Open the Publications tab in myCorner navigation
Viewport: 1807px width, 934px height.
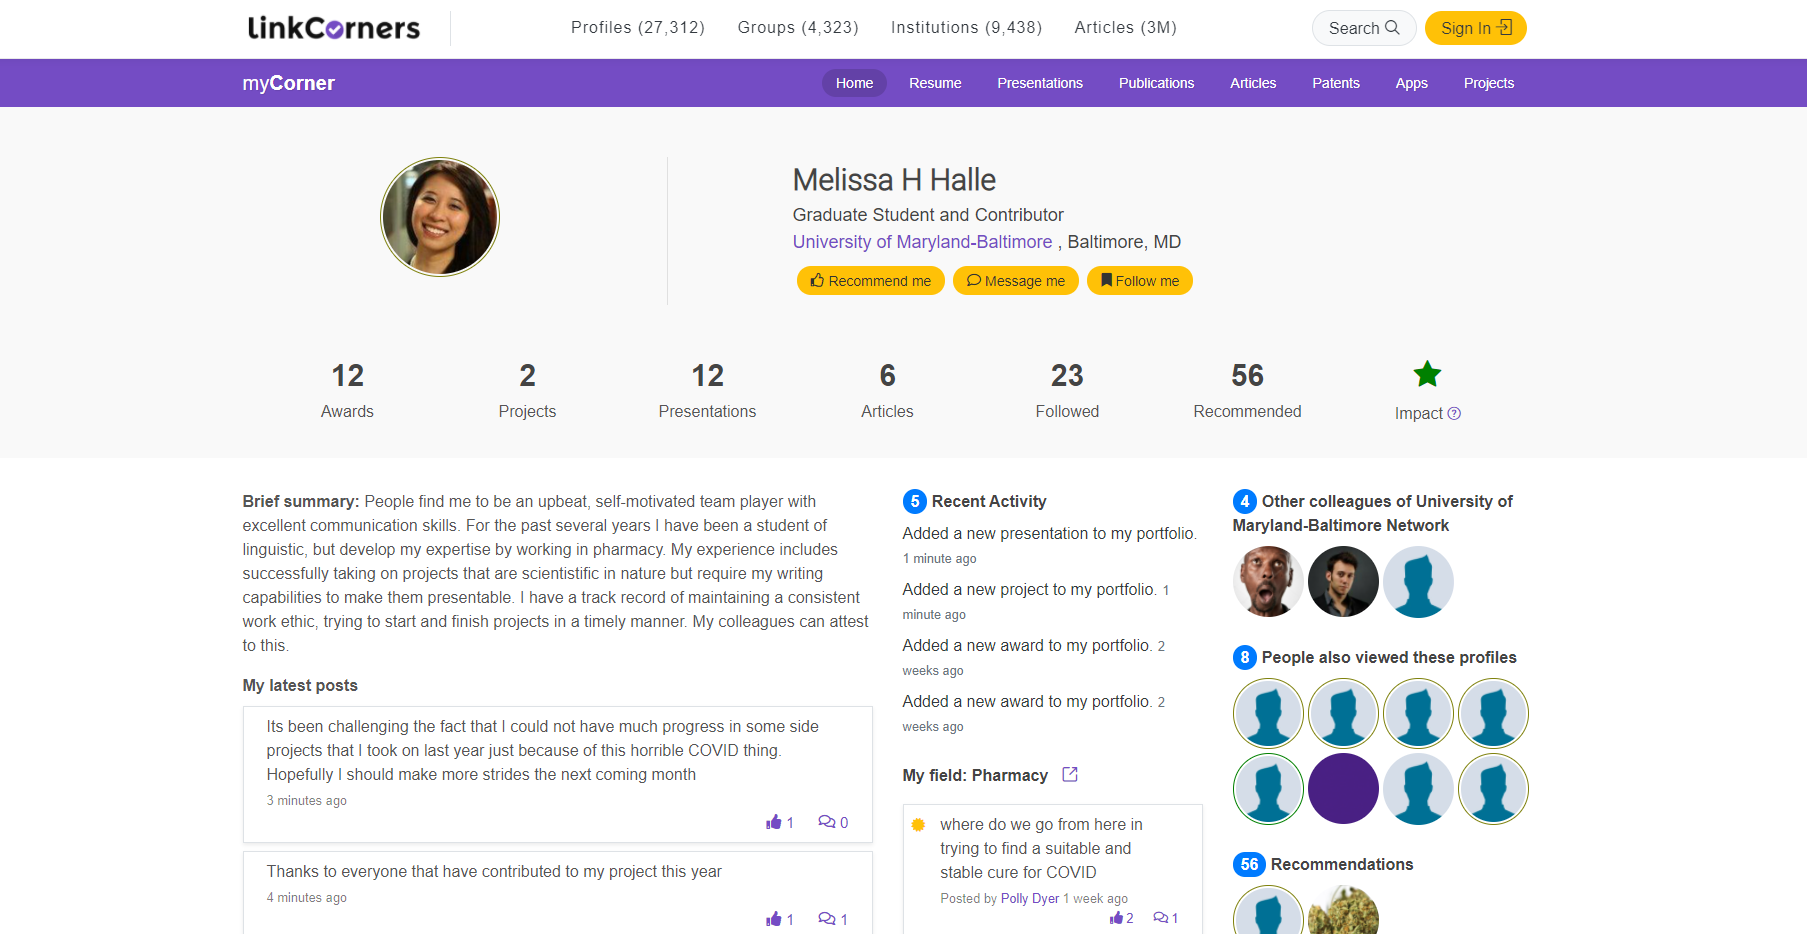(1156, 83)
